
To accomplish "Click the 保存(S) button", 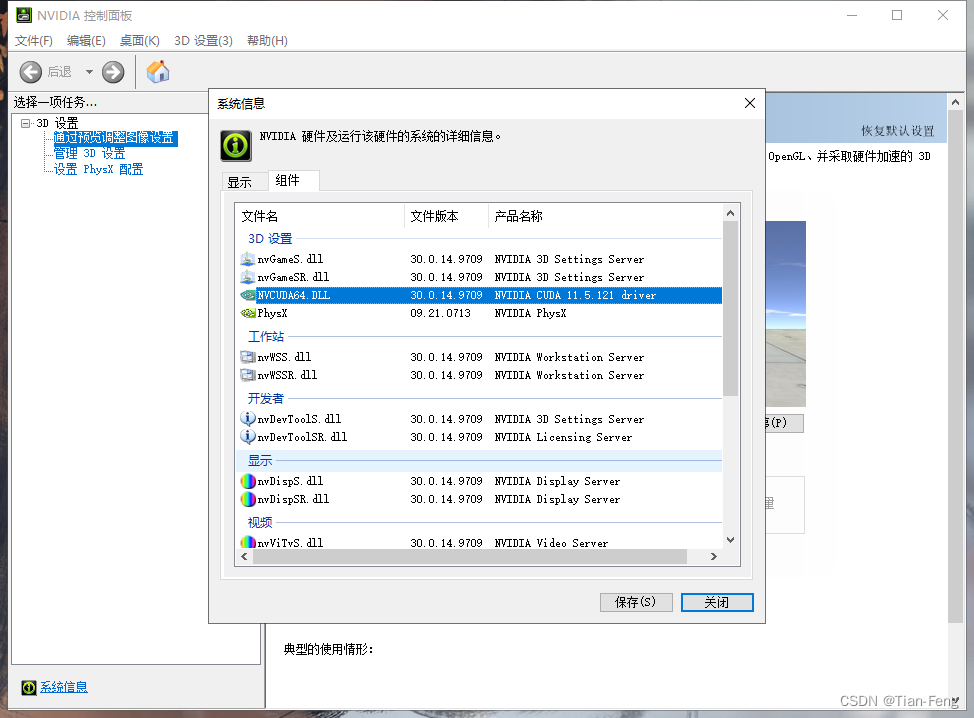I will click(635, 602).
